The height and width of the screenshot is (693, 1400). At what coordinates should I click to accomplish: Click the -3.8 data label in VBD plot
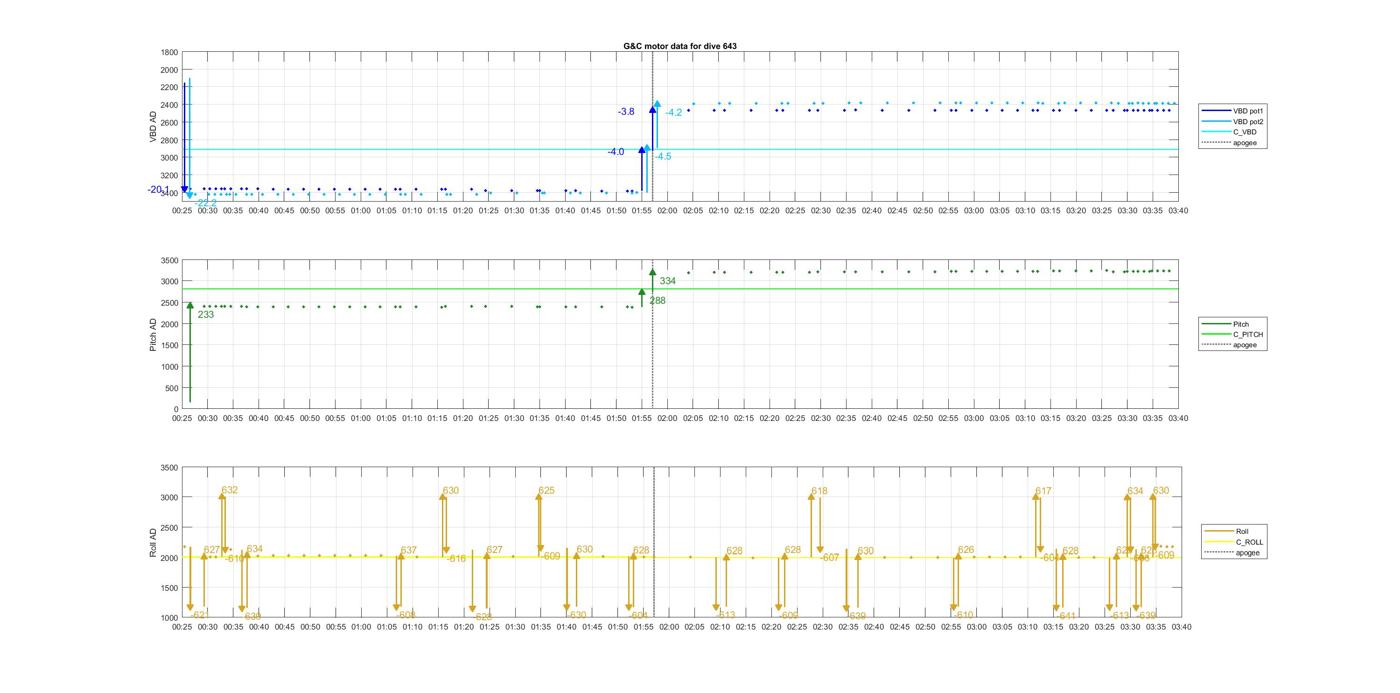coord(626,112)
